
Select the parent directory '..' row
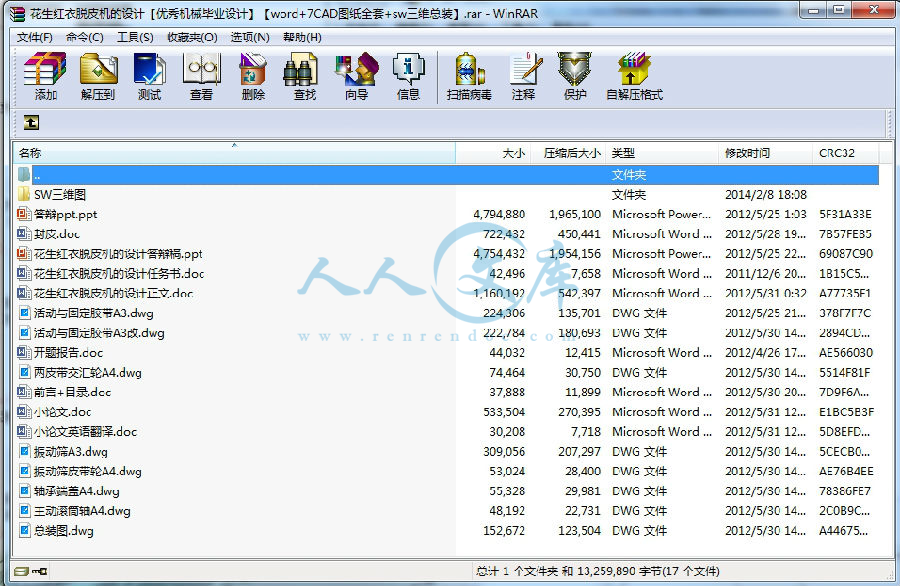tap(448, 174)
